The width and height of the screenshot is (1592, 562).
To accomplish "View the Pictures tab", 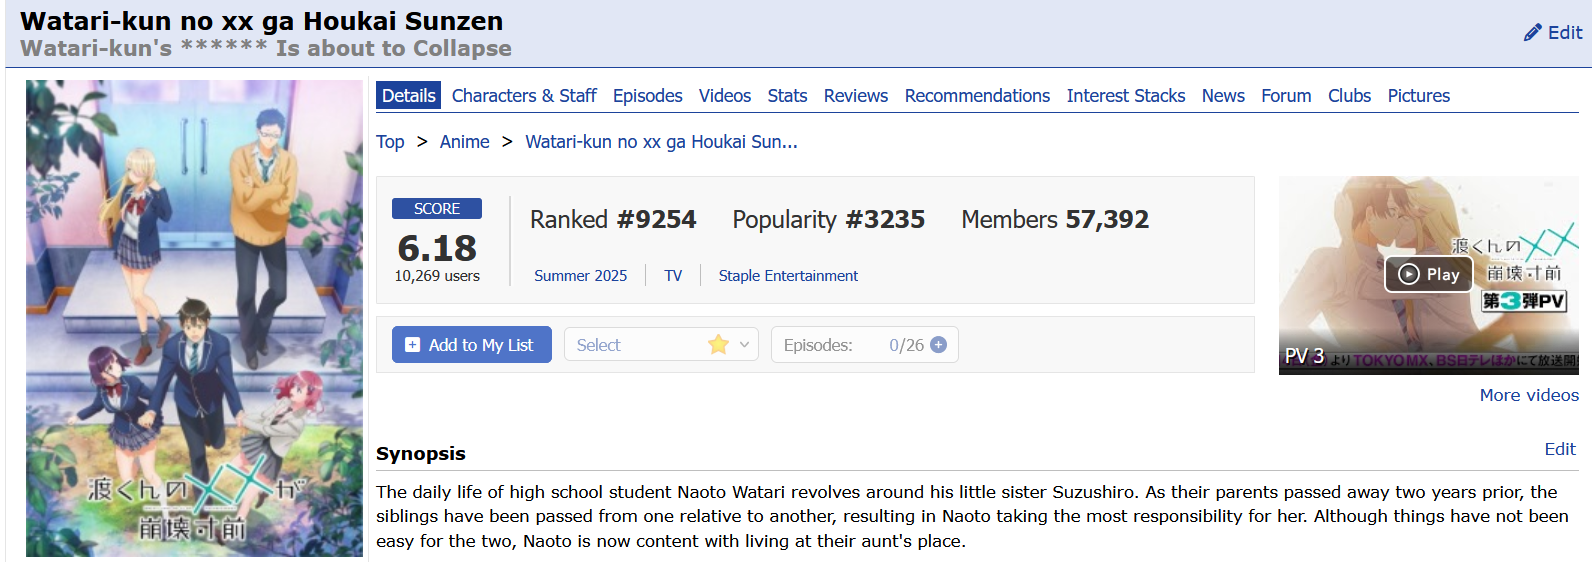I will (1418, 96).
